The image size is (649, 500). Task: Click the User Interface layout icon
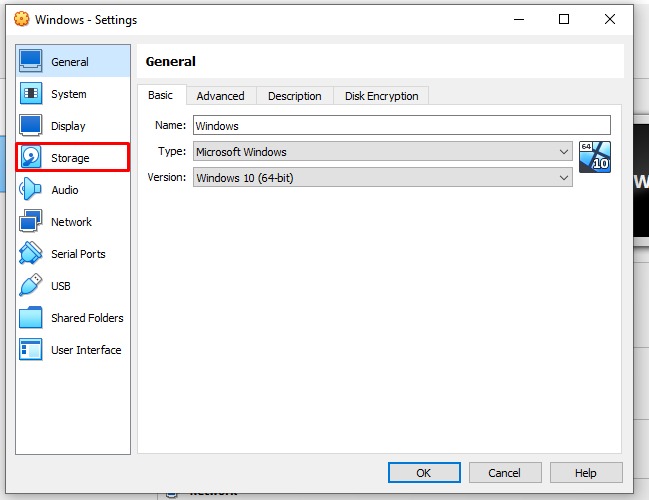pos(31,349)
